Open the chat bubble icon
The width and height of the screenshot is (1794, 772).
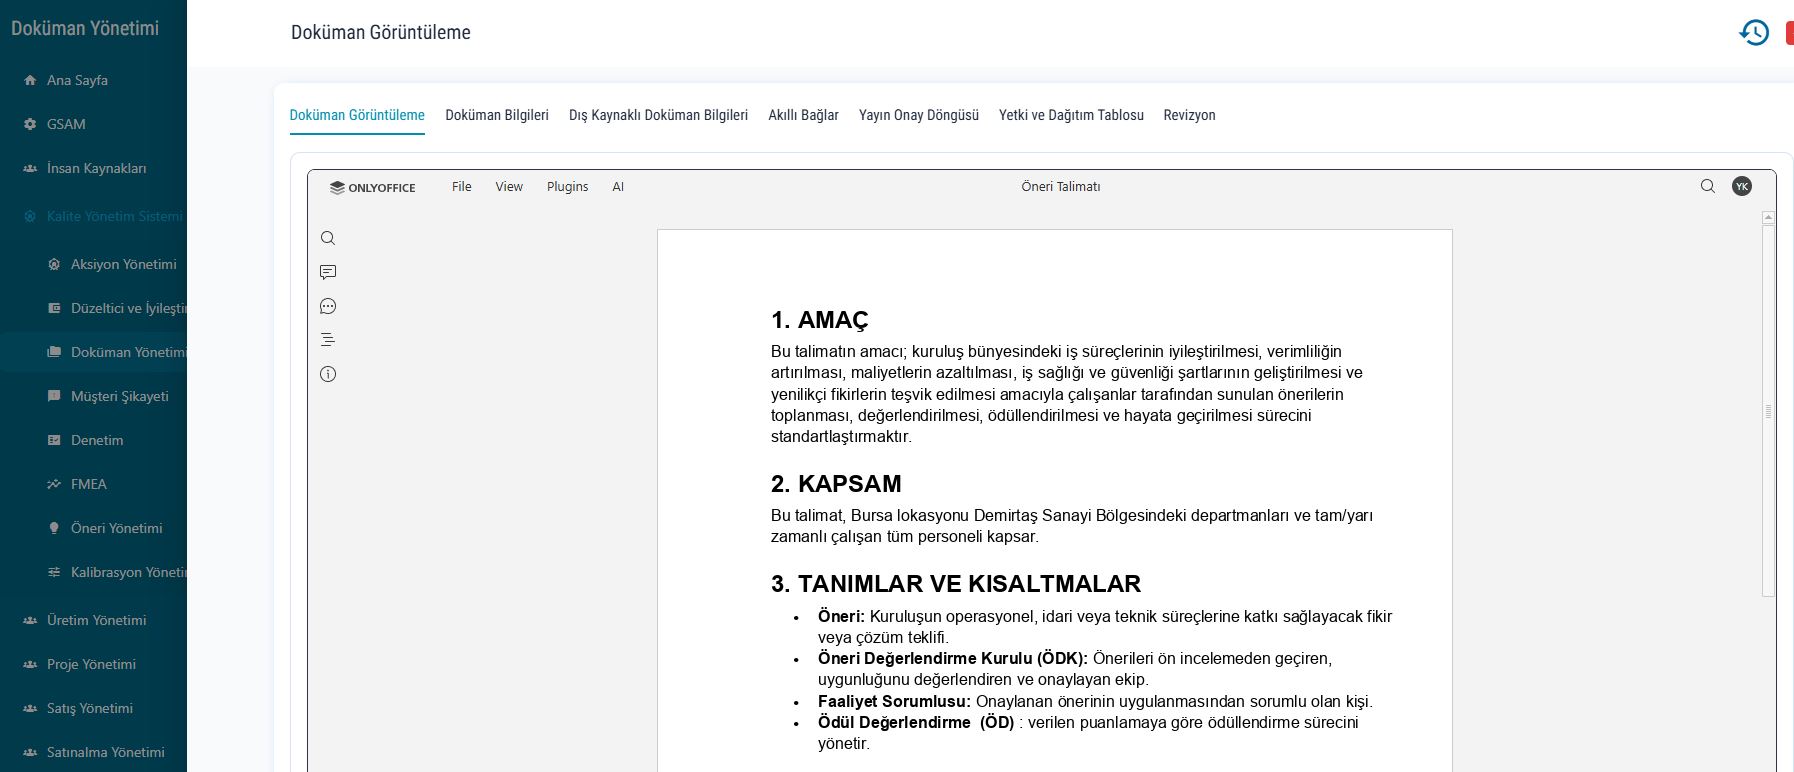328,306
